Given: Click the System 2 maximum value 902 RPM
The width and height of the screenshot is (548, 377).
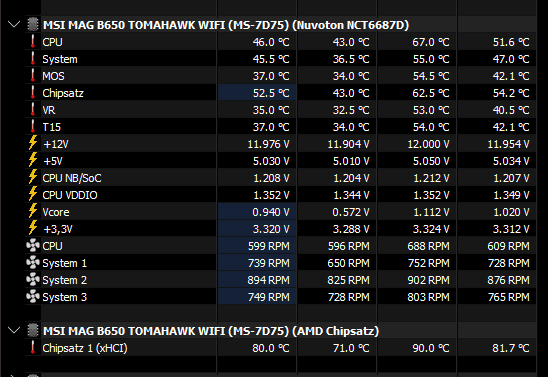Looking at the screenshot, I should coord(428,280).
